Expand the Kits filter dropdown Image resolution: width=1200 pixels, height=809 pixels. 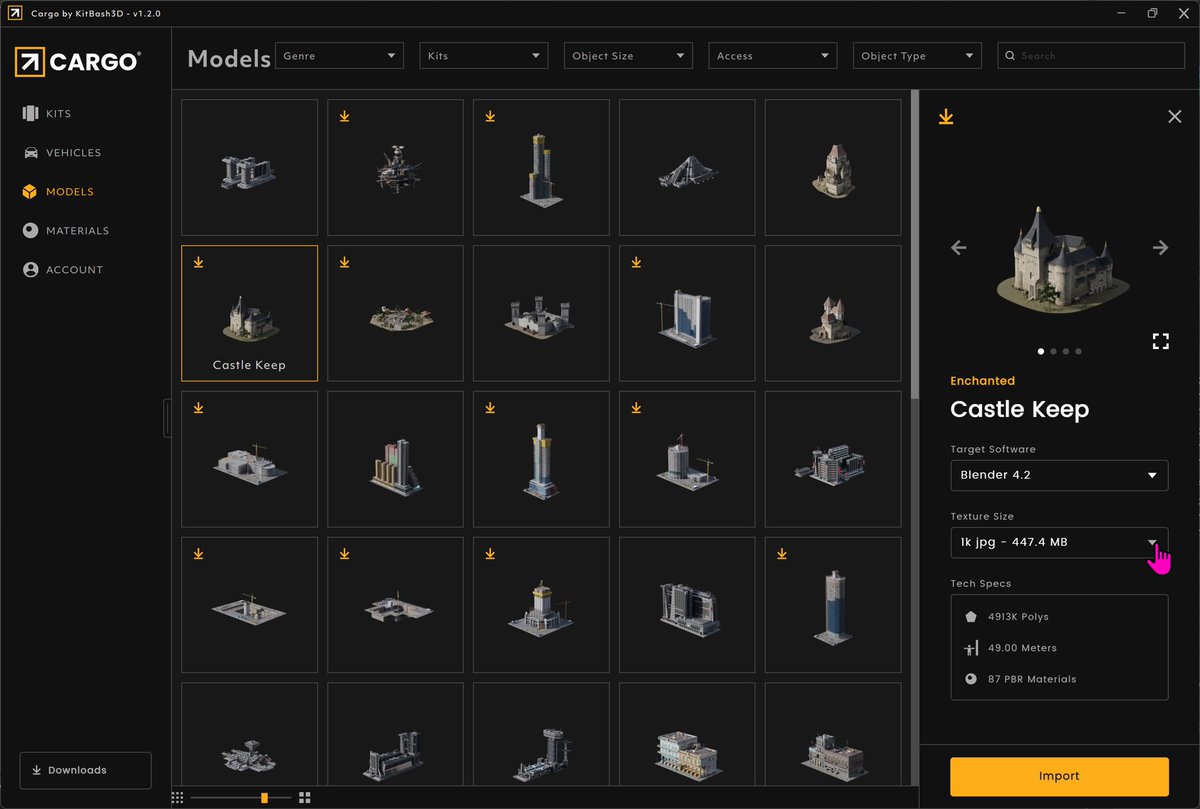click(x=483, y=56)
